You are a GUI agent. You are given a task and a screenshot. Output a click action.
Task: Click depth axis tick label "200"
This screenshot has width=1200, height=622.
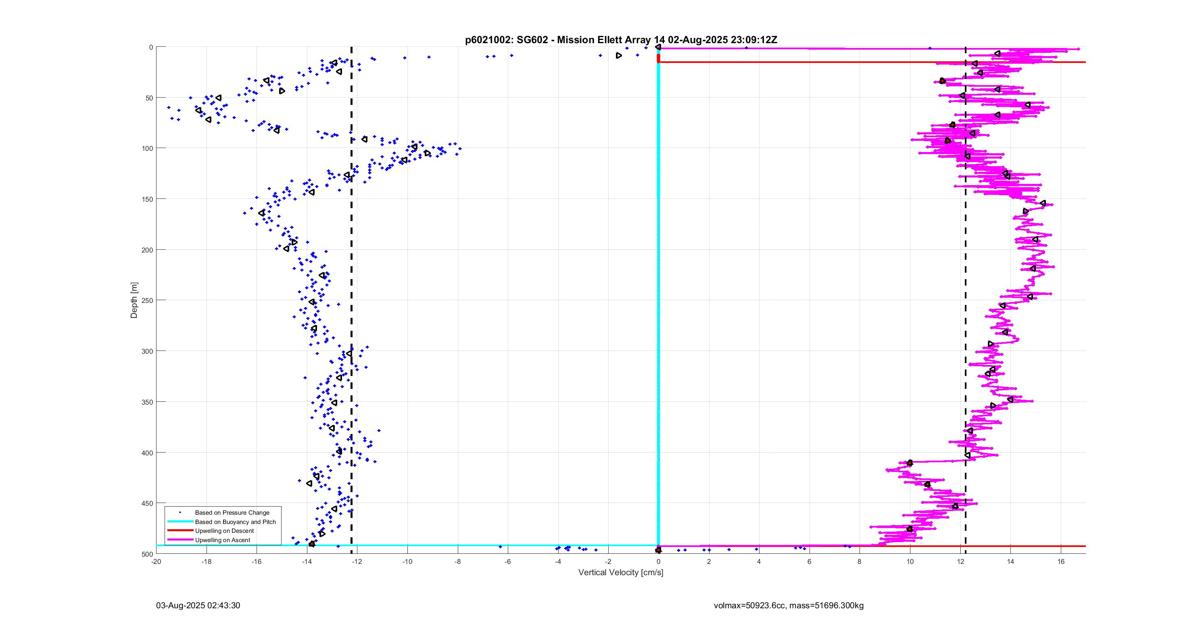tap(146, 250)
